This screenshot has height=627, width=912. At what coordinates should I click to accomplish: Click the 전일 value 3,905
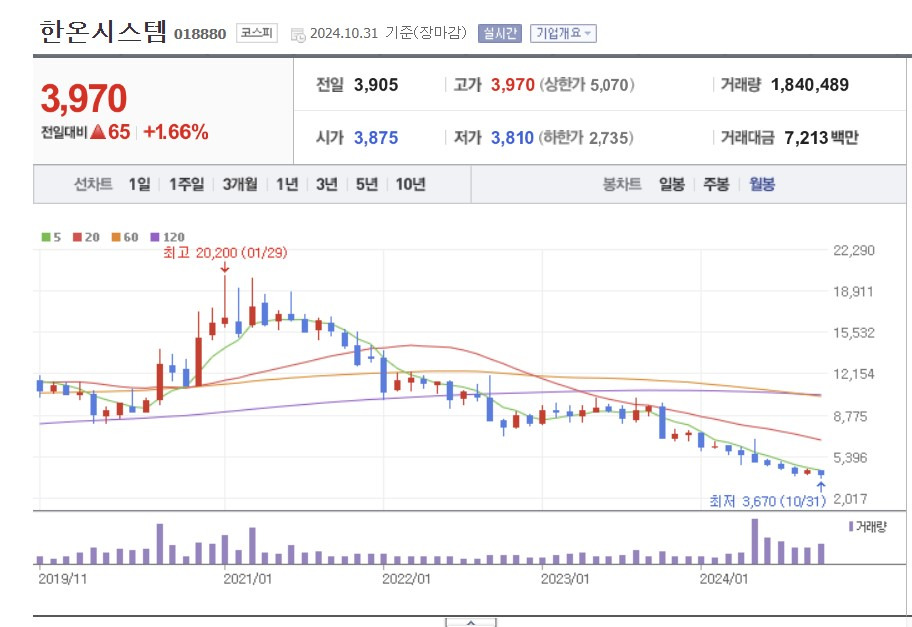coord(376,85)
